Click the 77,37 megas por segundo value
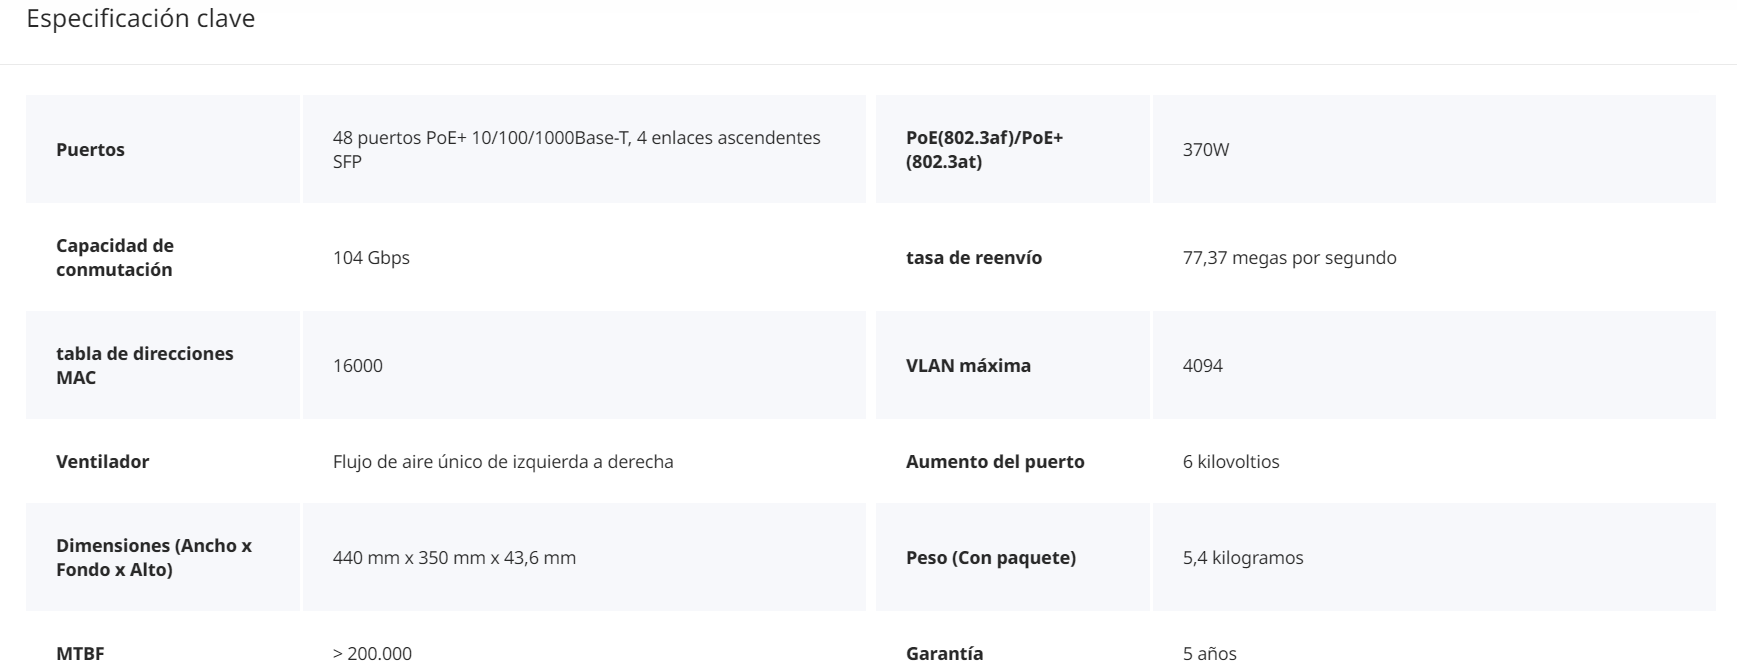The image size is (1737, 666). coord(1289,258)
